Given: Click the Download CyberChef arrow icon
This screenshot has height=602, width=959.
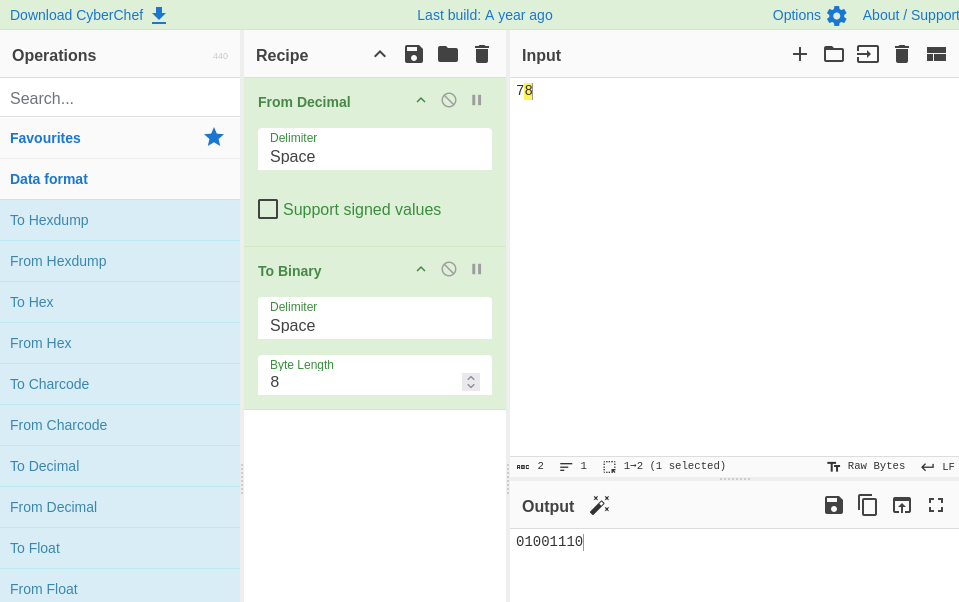Looking at the screenshot, I should (x=159, y=15).
